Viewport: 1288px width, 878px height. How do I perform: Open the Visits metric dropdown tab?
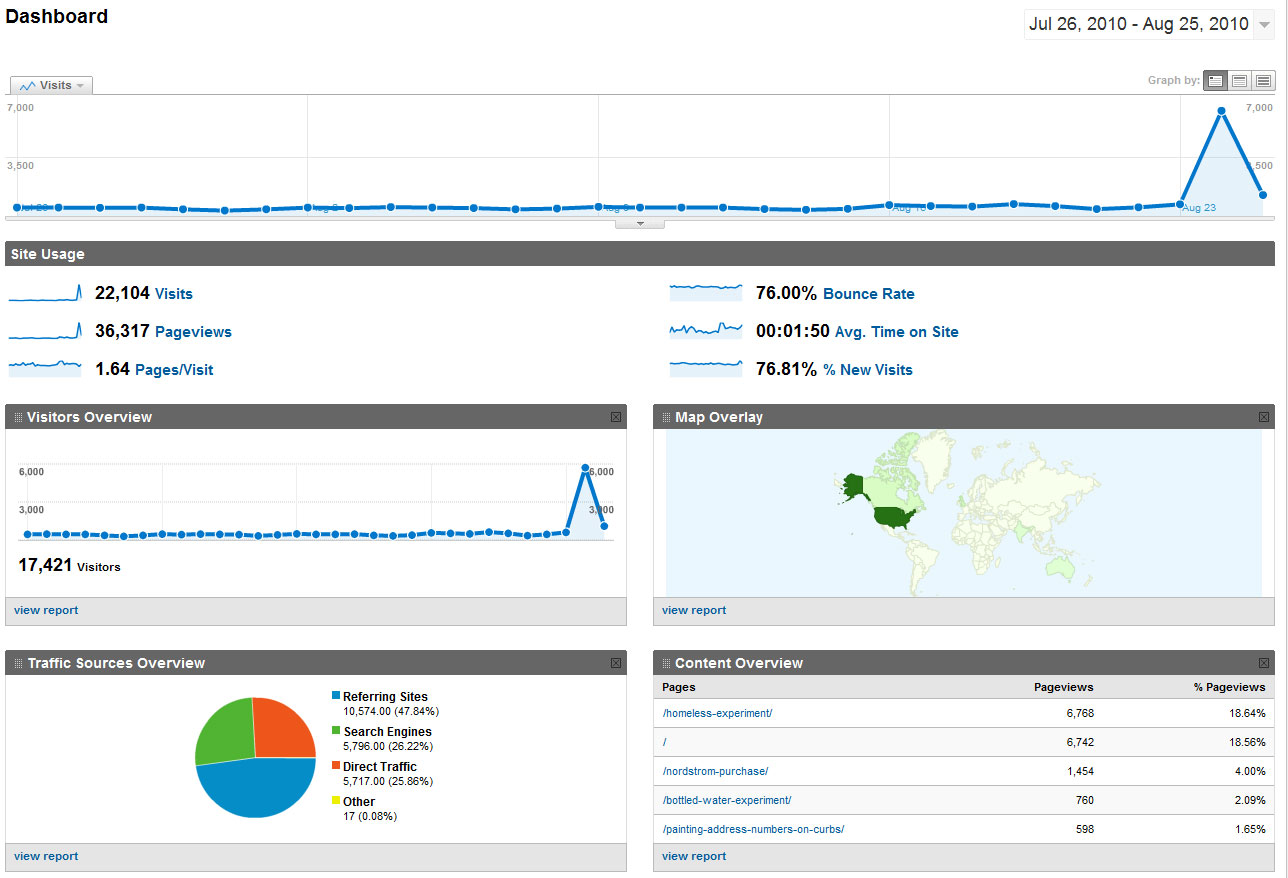pyautogui.click(x=52, y=85)
